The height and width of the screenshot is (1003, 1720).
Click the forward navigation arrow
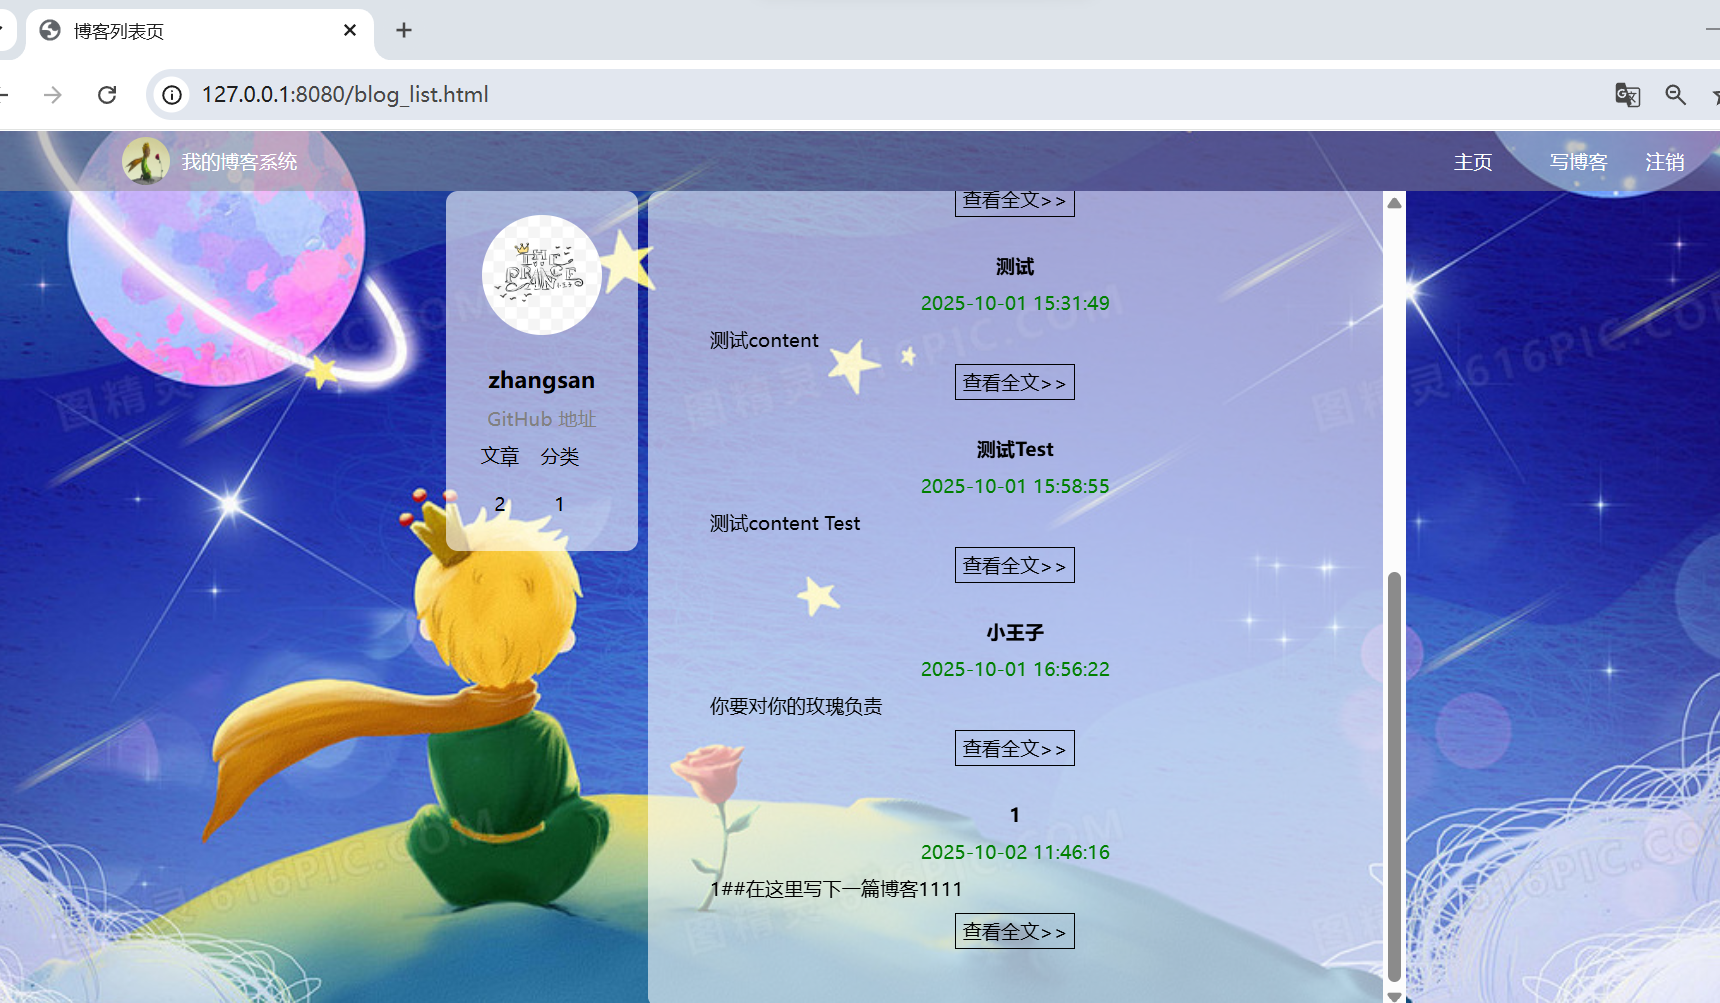click(53, 94)
